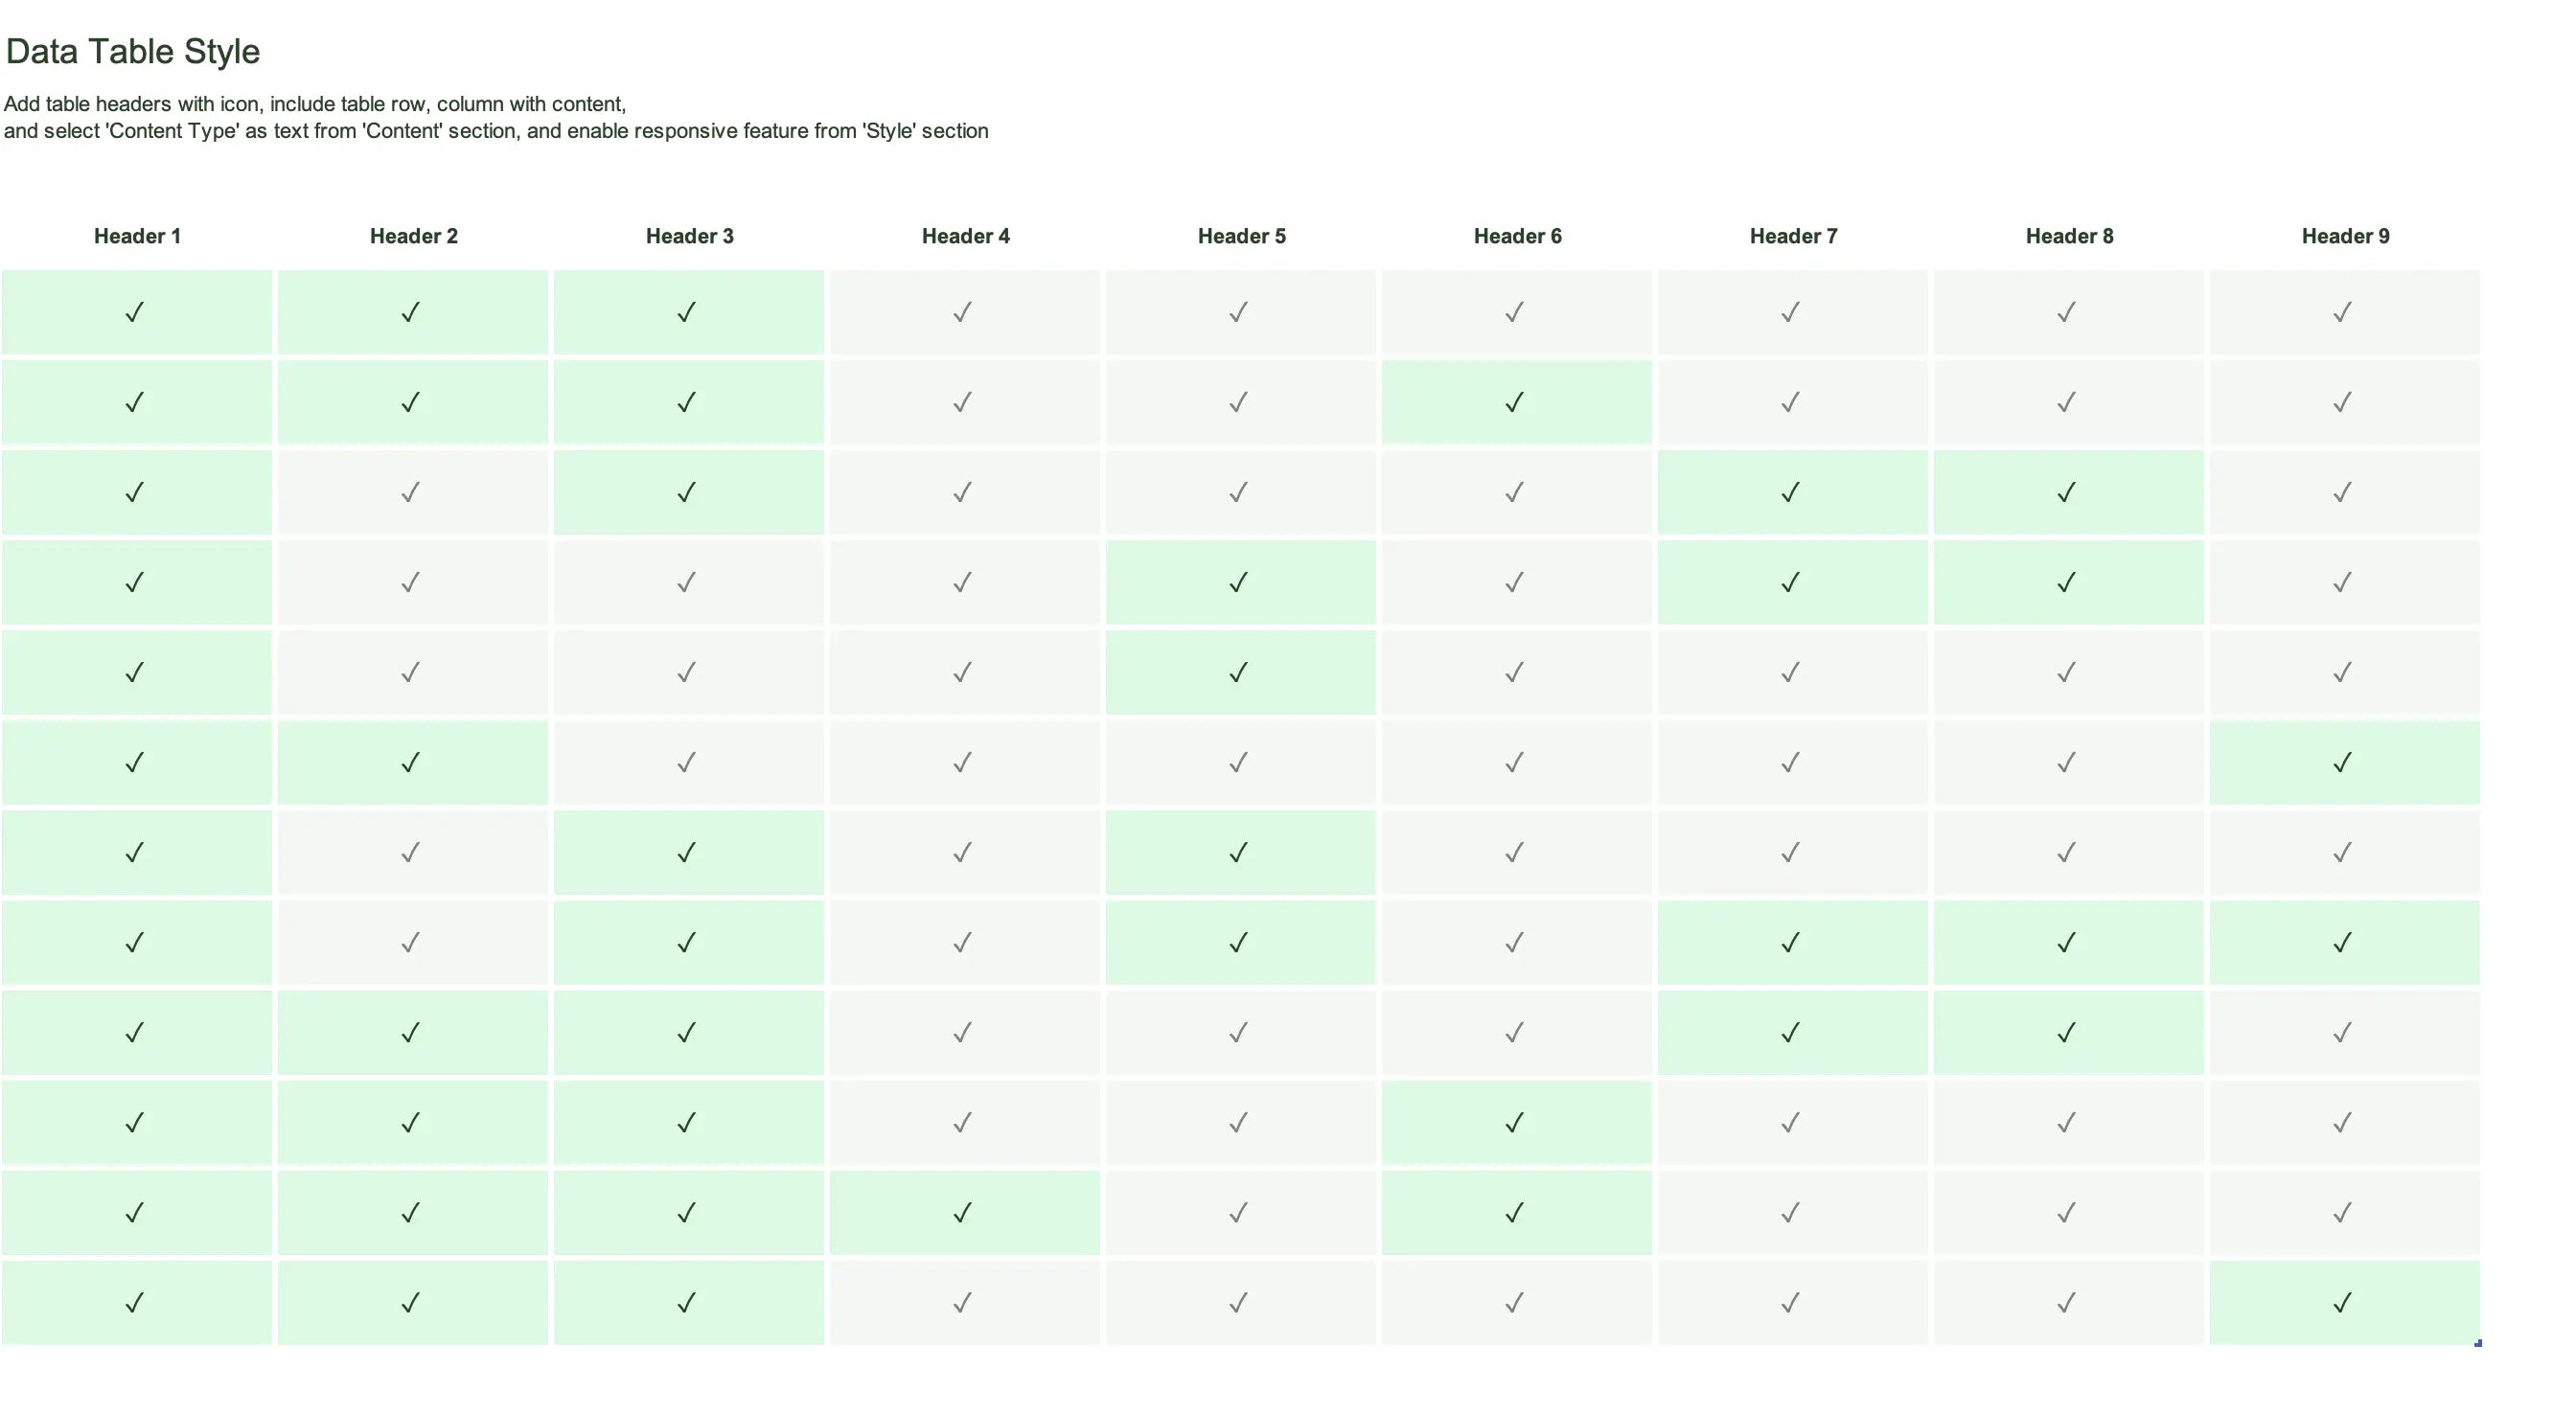Screen dimensions: 2576x1414
Task: Click the last-row checkmark under Header 9
Action: click(2343, 1303)
